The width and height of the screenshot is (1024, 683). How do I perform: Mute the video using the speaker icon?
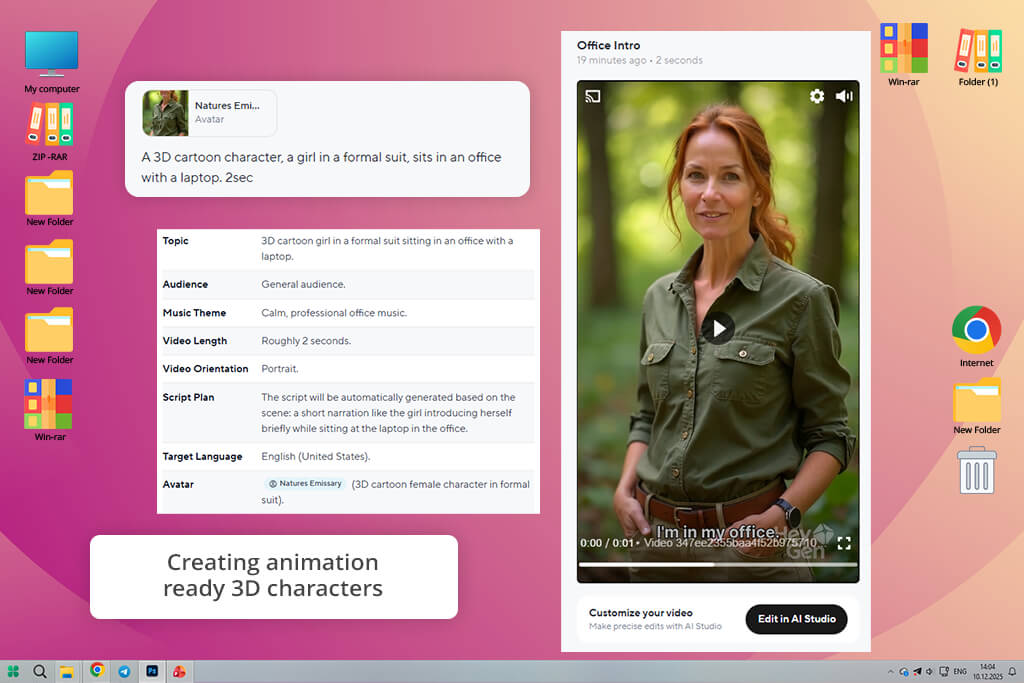(x=844, y=97)
